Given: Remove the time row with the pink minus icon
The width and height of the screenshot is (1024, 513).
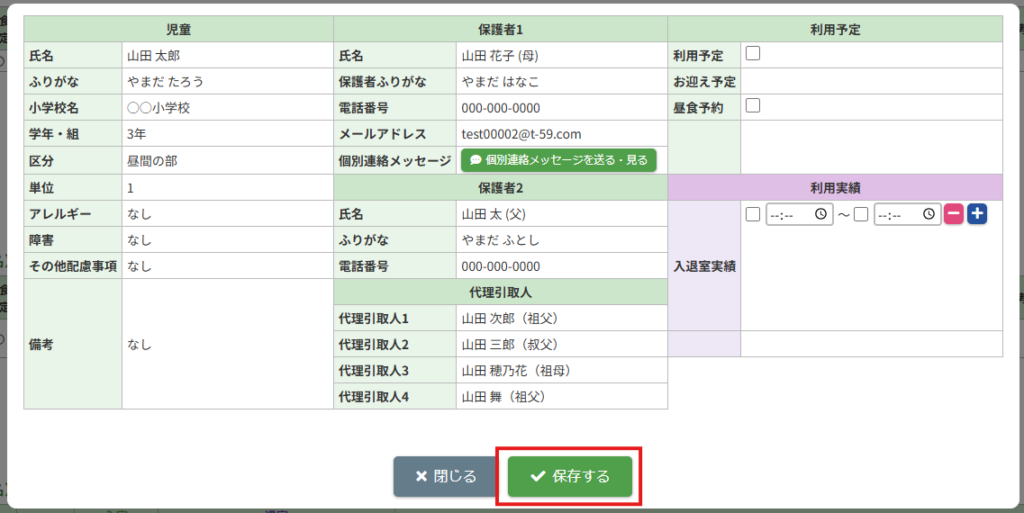Looking at the screenshot, I should pyautogui.click(x=954, y=214).
